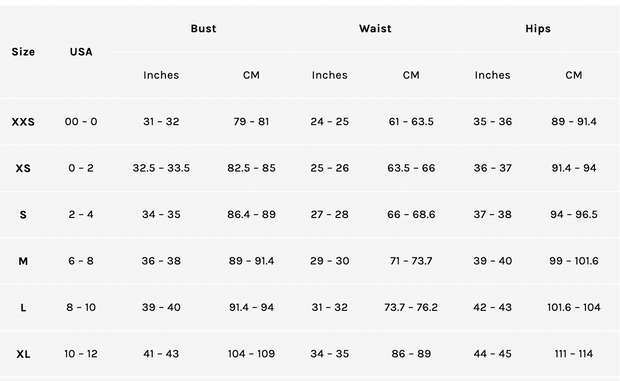Click the 00 - 0 USA size cell

pyautogui.click(x=81, y=121)
